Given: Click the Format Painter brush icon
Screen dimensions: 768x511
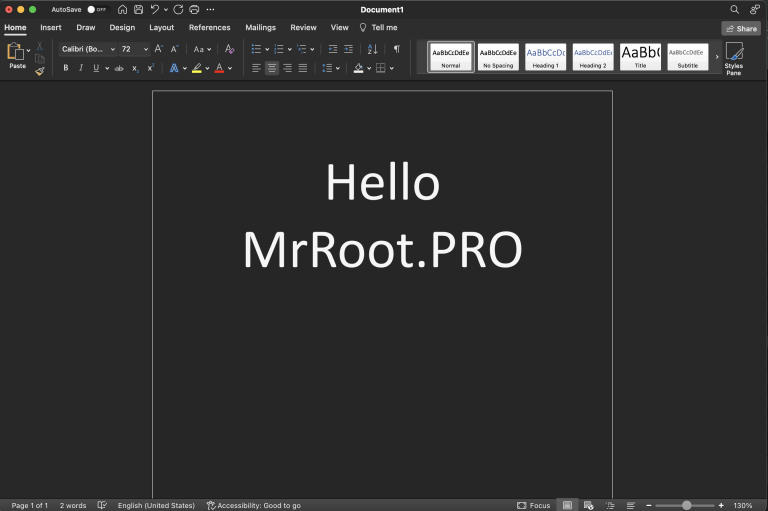Looking at the screenshot, I should 39,71.
